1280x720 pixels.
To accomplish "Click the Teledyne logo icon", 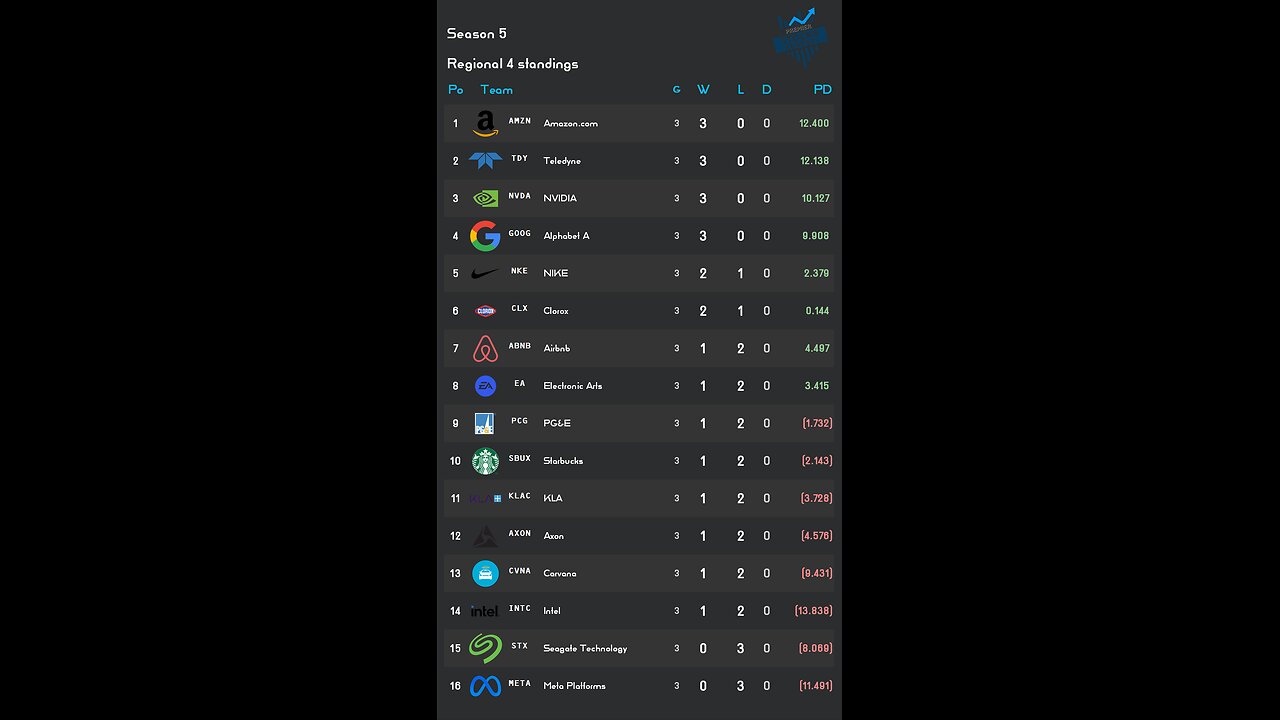I will (x=485, y=160).
